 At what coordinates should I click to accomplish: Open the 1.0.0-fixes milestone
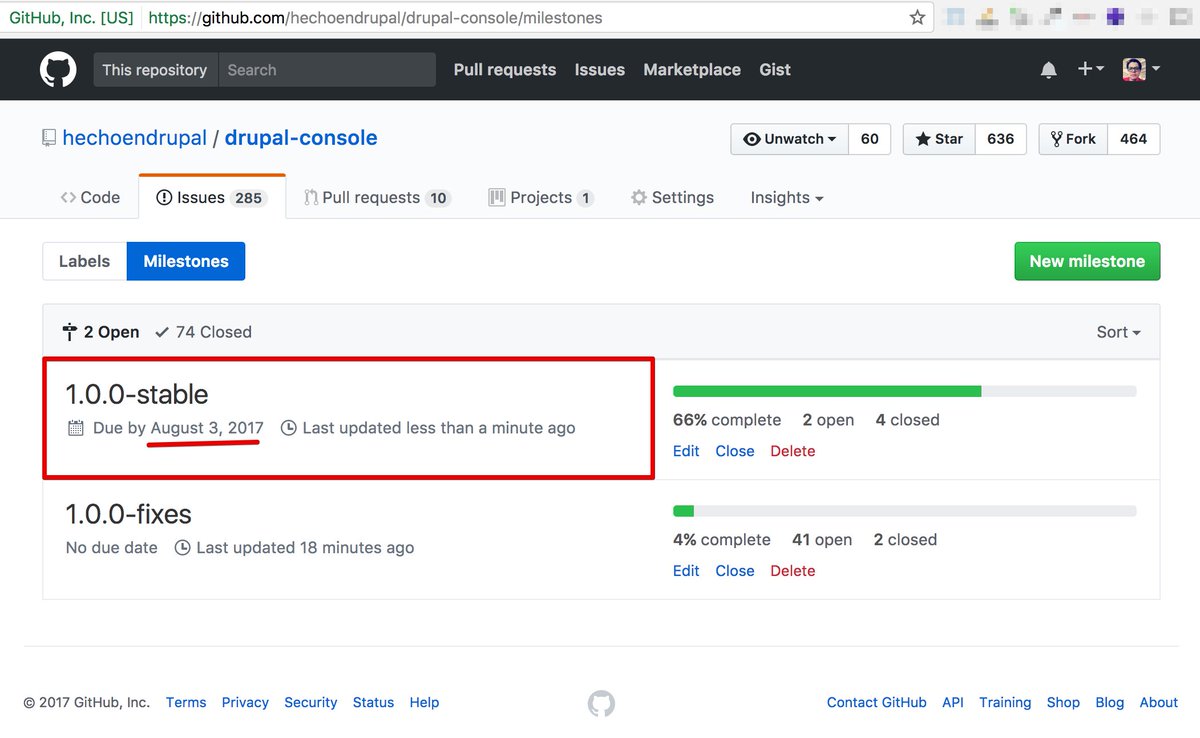[x=128, y=514]
